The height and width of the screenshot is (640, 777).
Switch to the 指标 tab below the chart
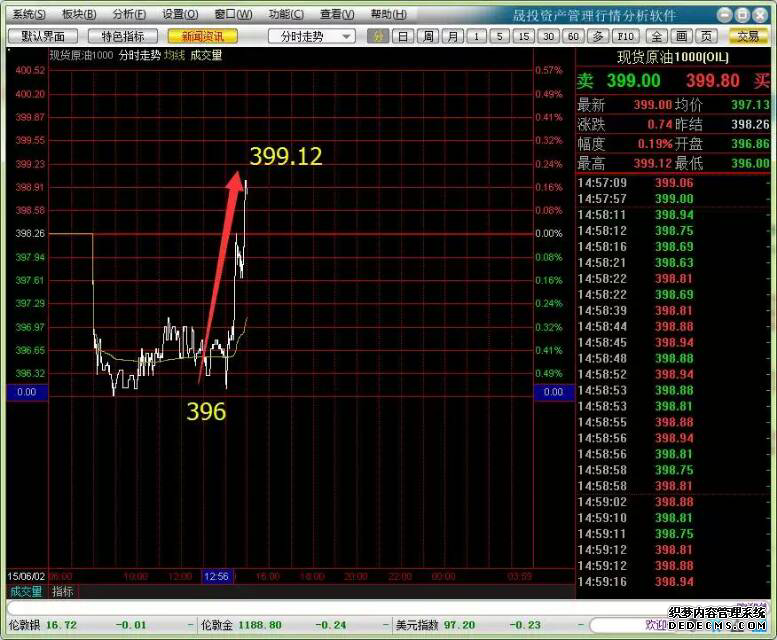pos(63,591)
